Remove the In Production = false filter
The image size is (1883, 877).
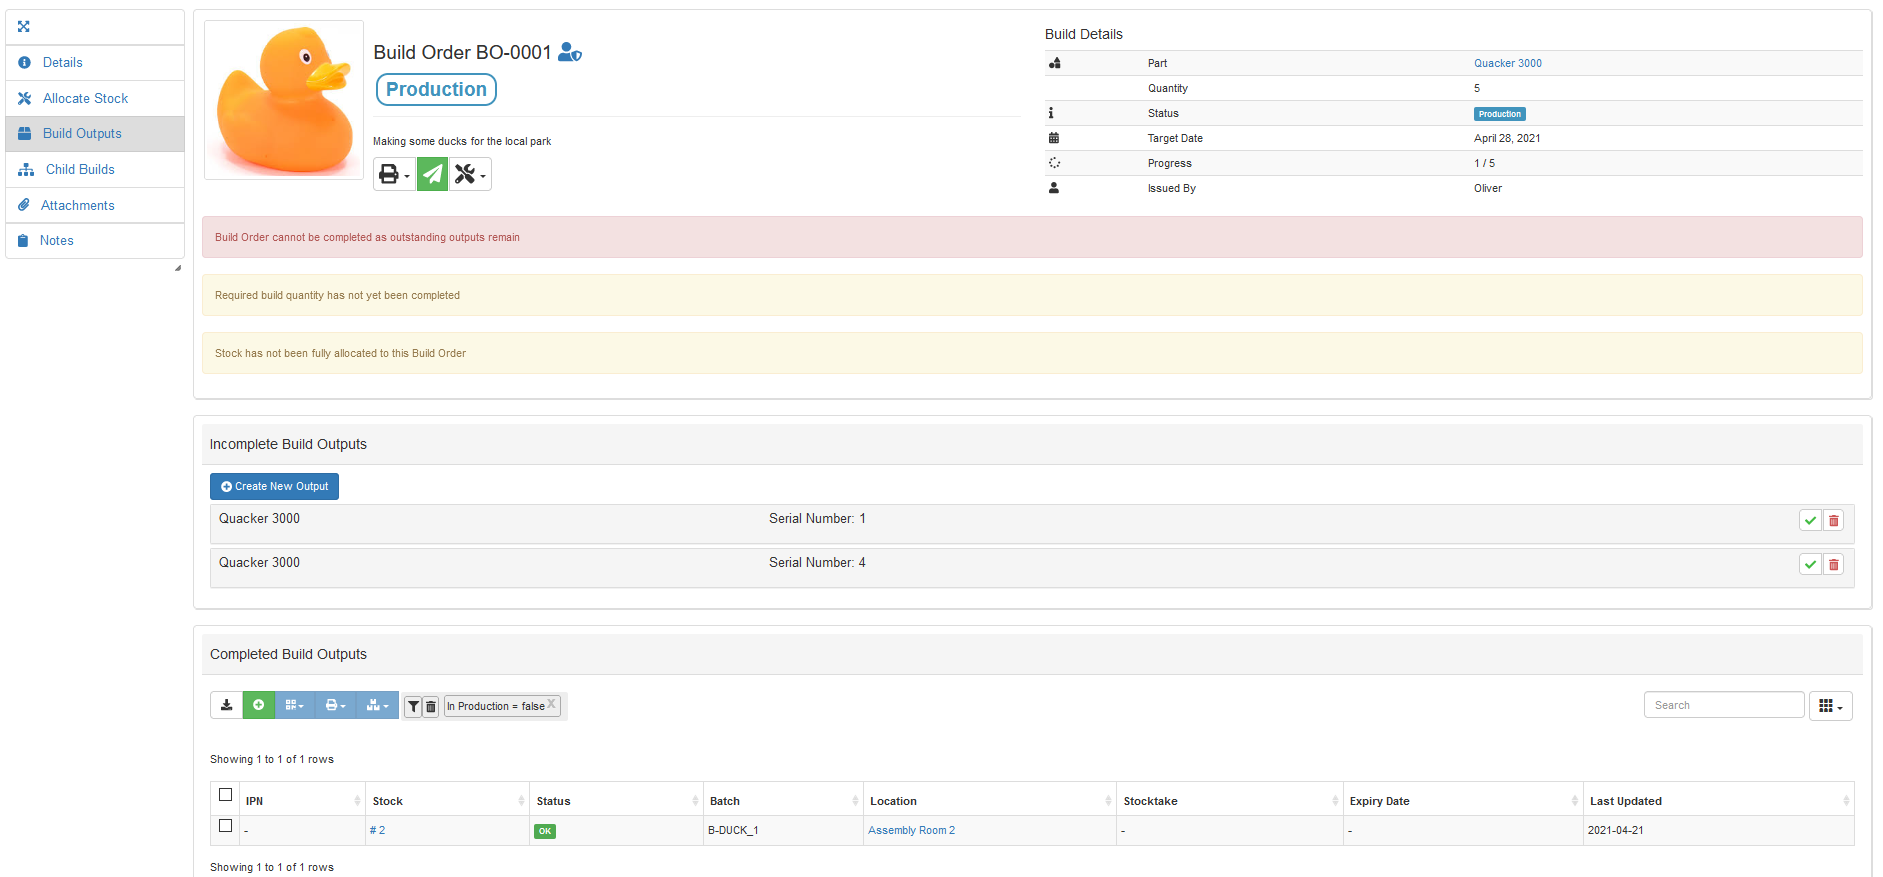pyautogui.click(x=551, y=704)
